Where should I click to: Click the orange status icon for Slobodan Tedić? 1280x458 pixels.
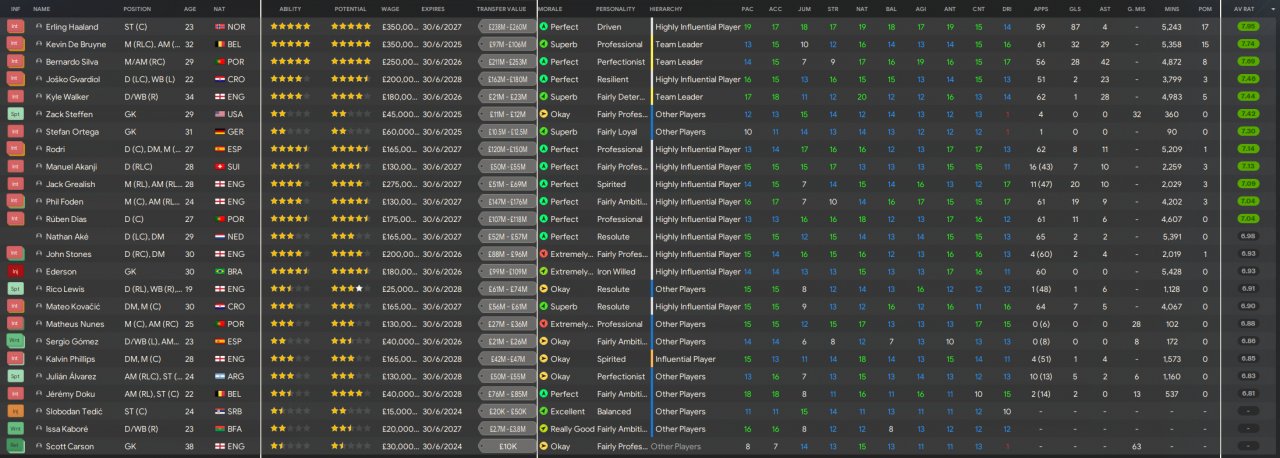click(x=15, y=412)
